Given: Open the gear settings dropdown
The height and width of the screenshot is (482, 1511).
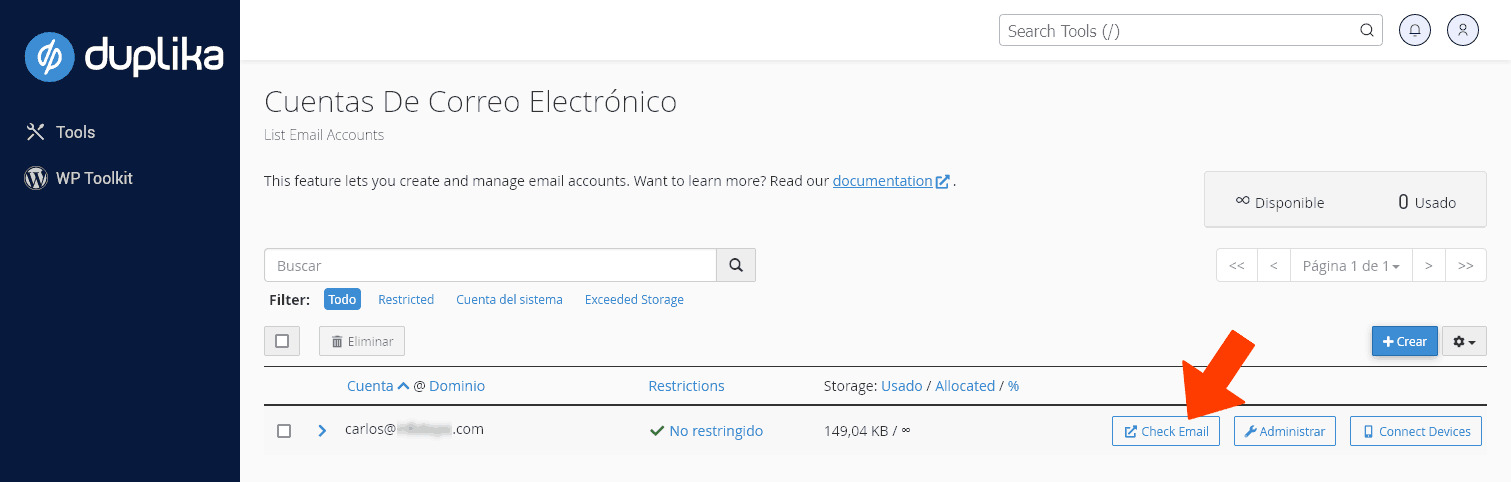Looking at the screenshot, I should (x=1464, y=341).
